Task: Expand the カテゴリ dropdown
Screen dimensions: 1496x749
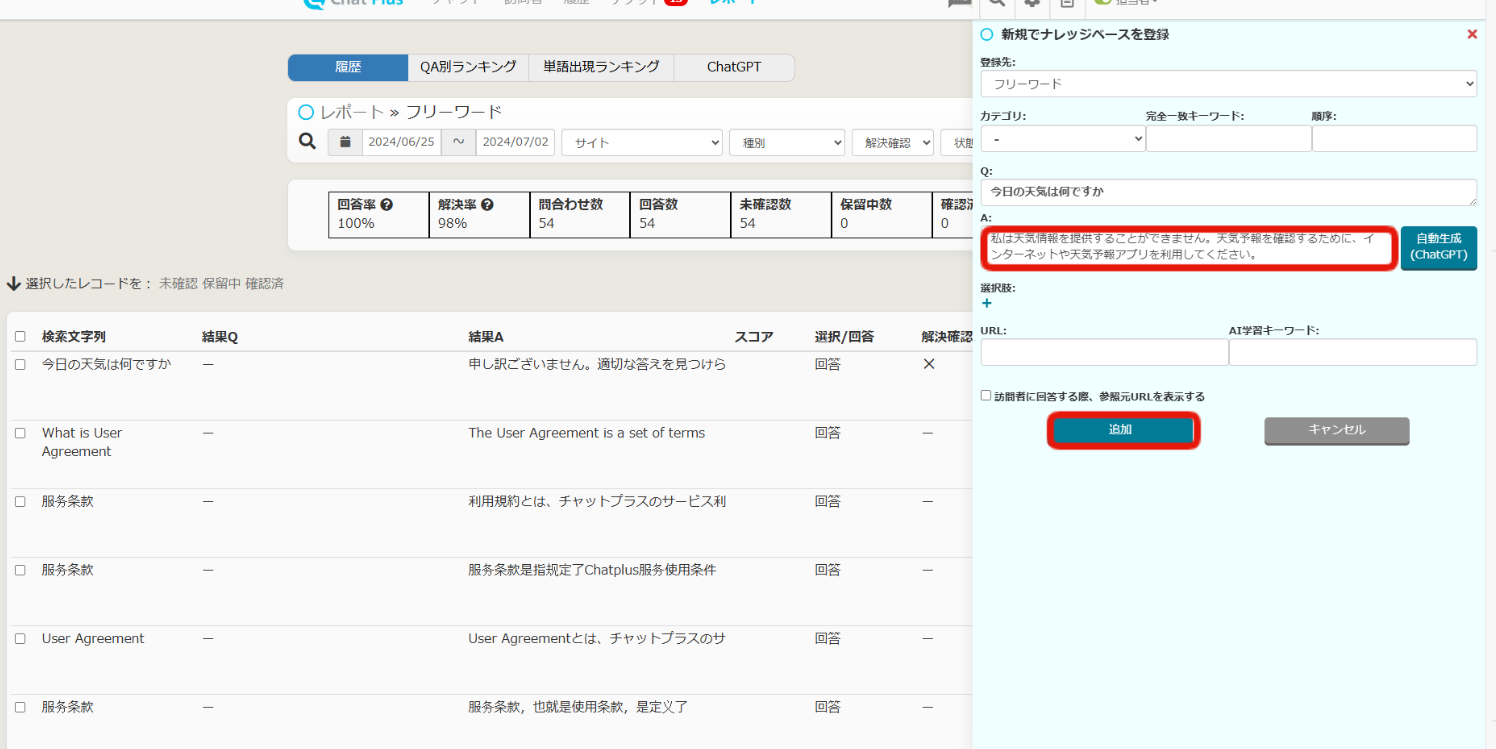Action: [1062, 139]
